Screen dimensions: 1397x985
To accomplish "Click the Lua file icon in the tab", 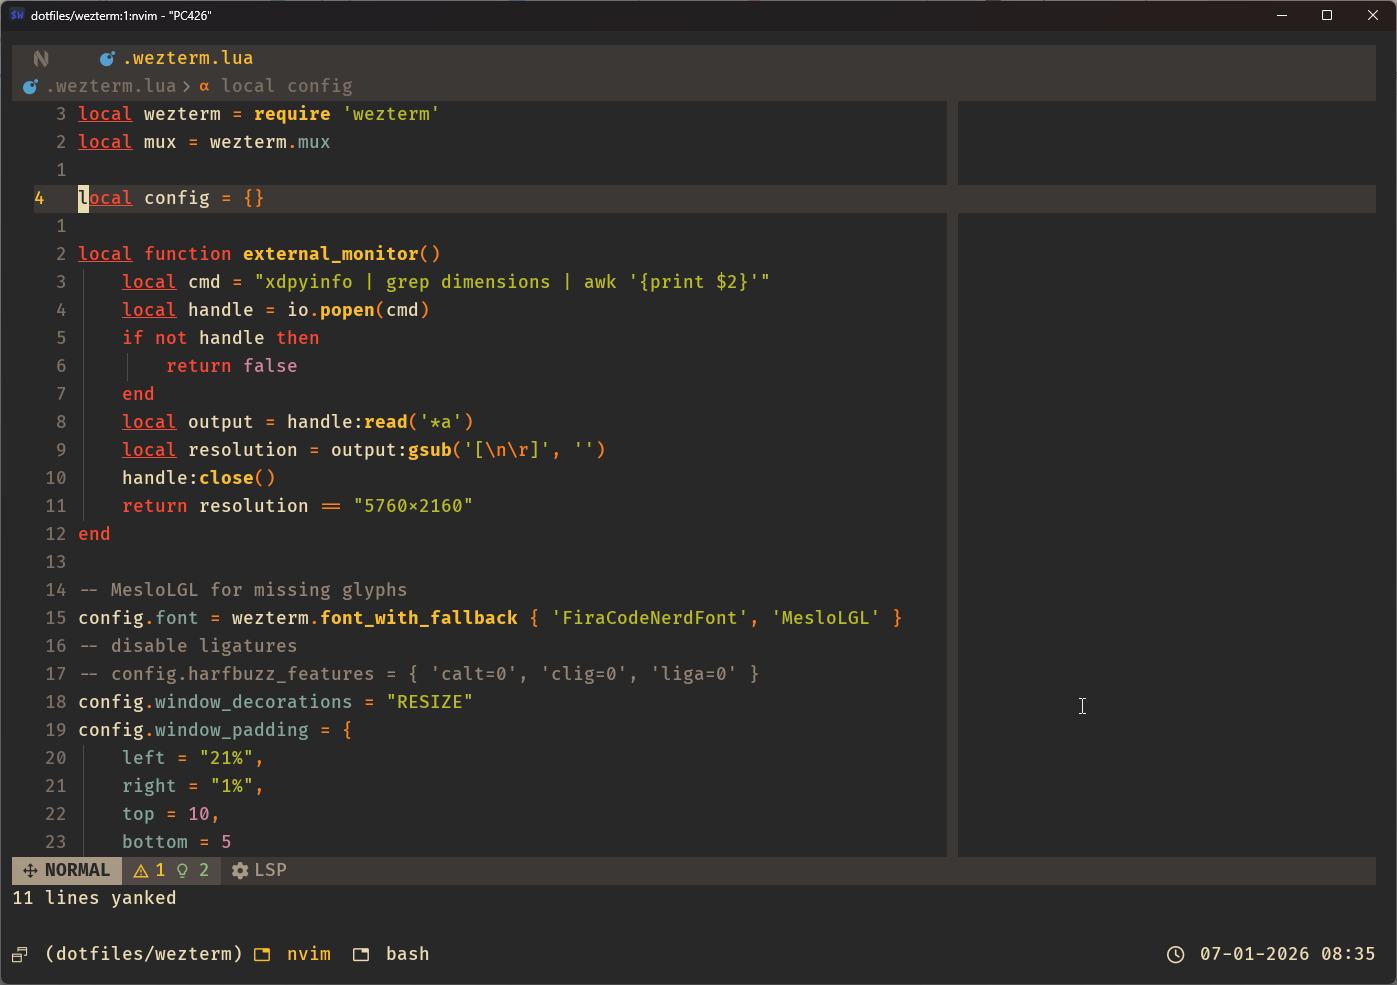I will coord(107,58).
